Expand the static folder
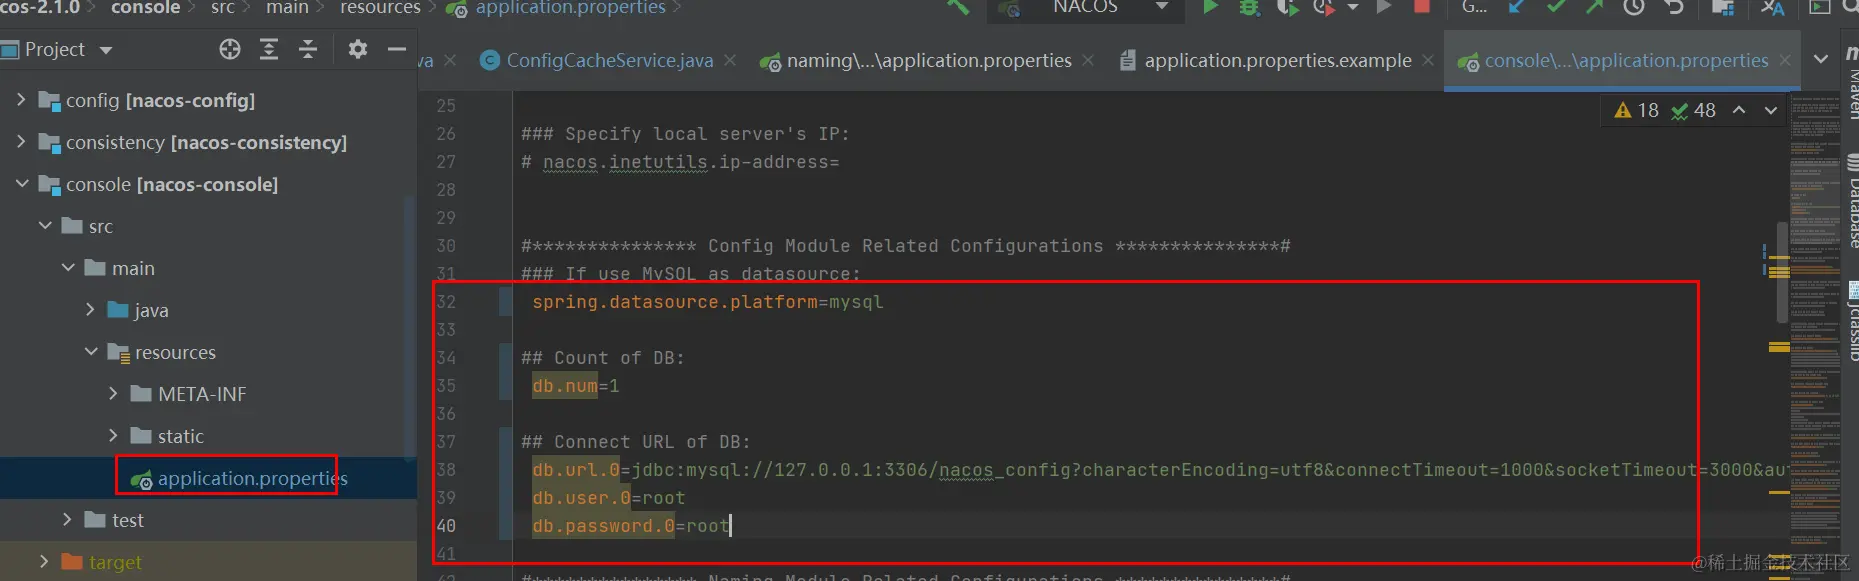This screenshot has height=581, width=1859. click(114, 436)
